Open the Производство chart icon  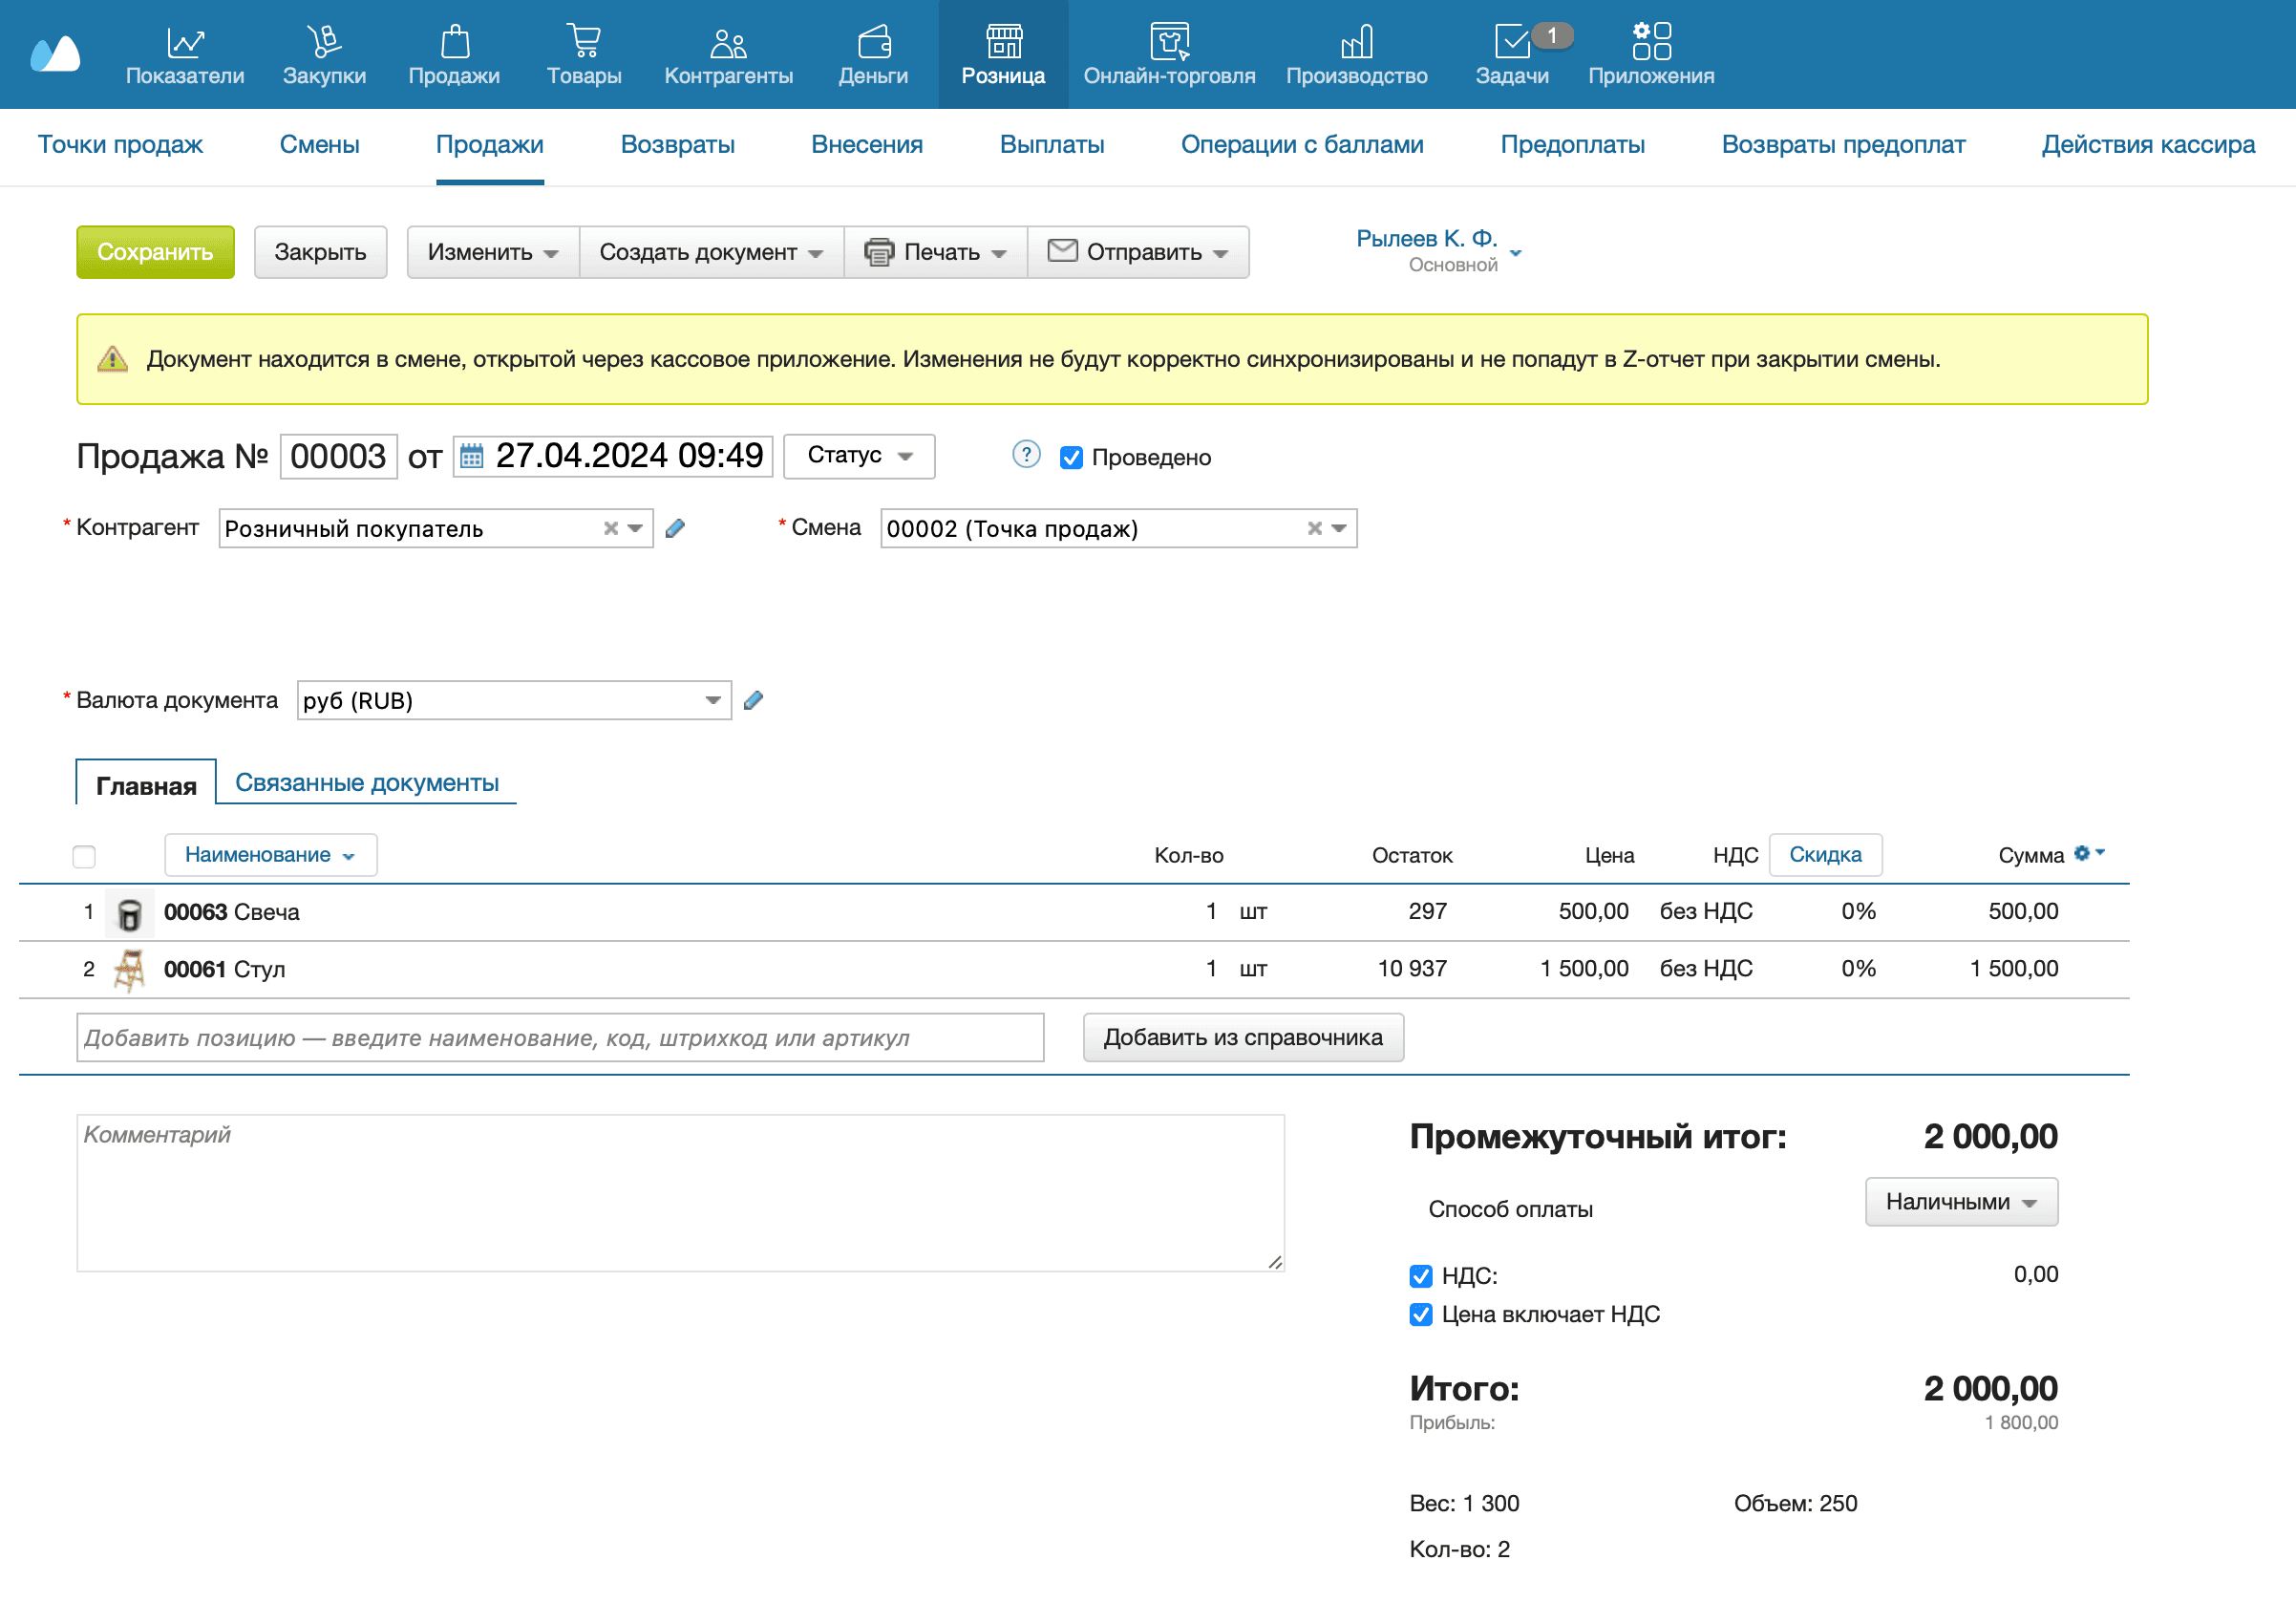pos(1356,42)
